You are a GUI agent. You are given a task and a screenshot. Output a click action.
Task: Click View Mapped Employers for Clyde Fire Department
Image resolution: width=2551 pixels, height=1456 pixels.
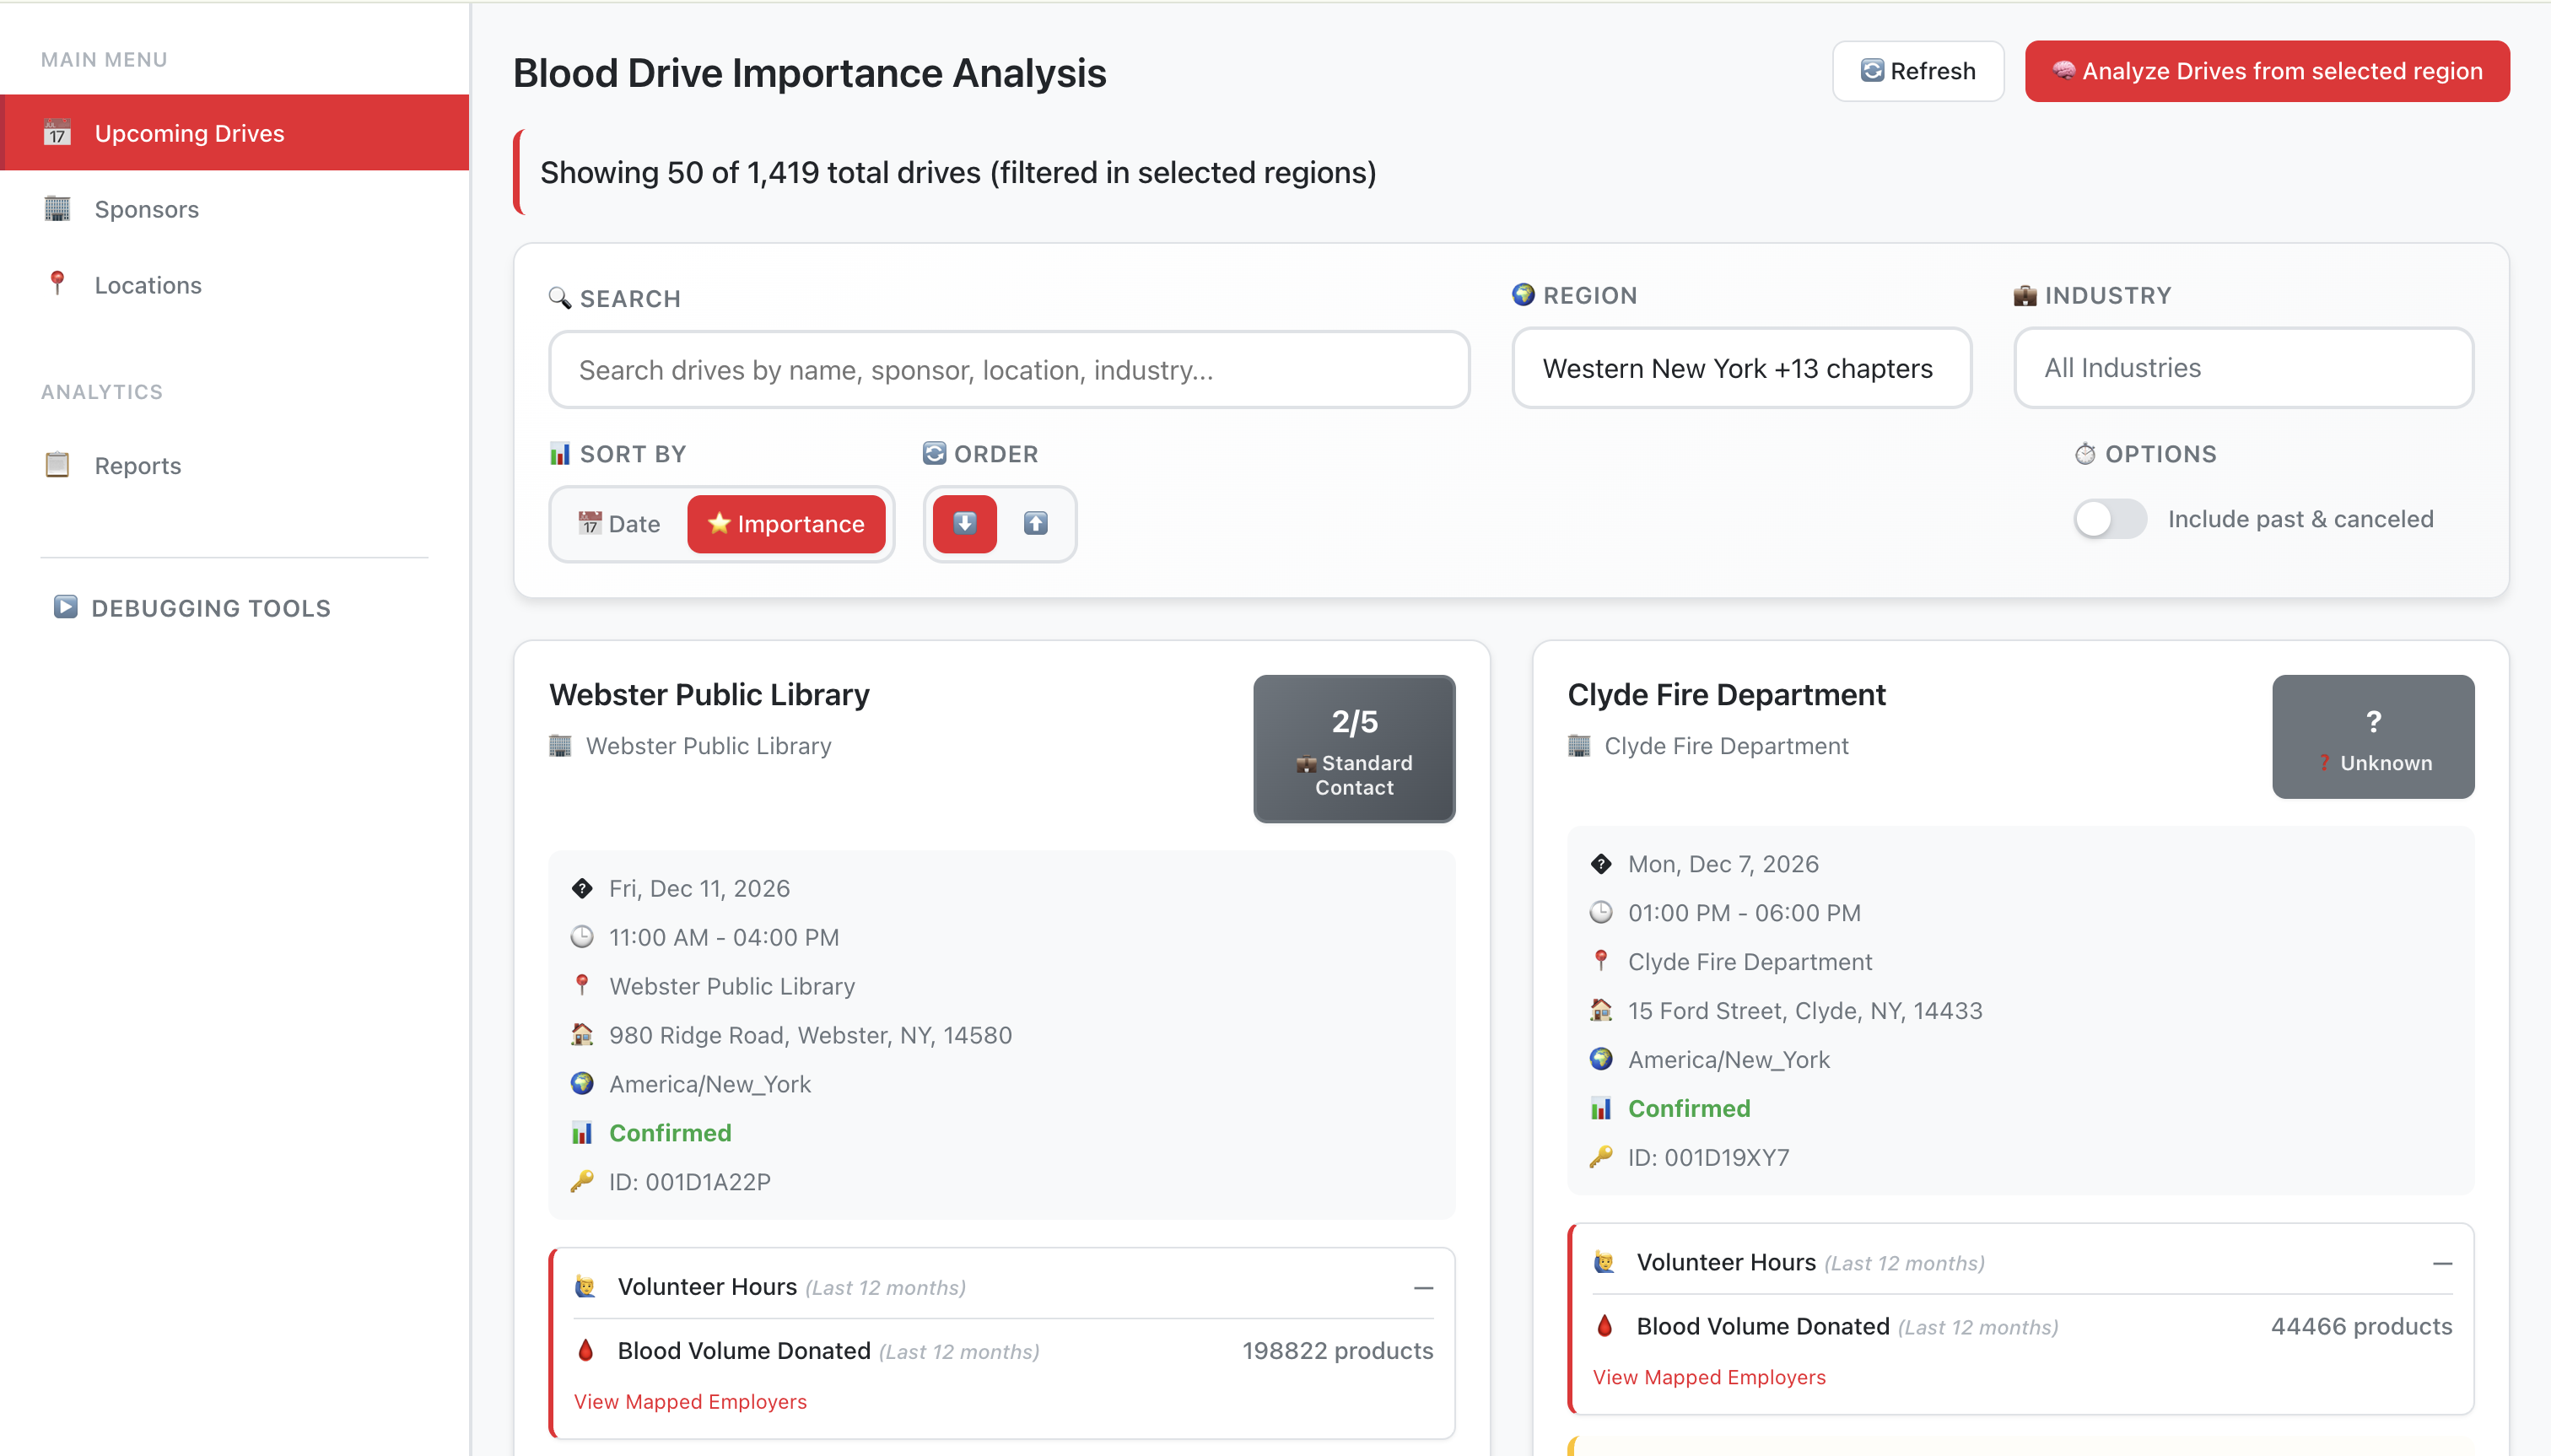click(1709, 1378)
